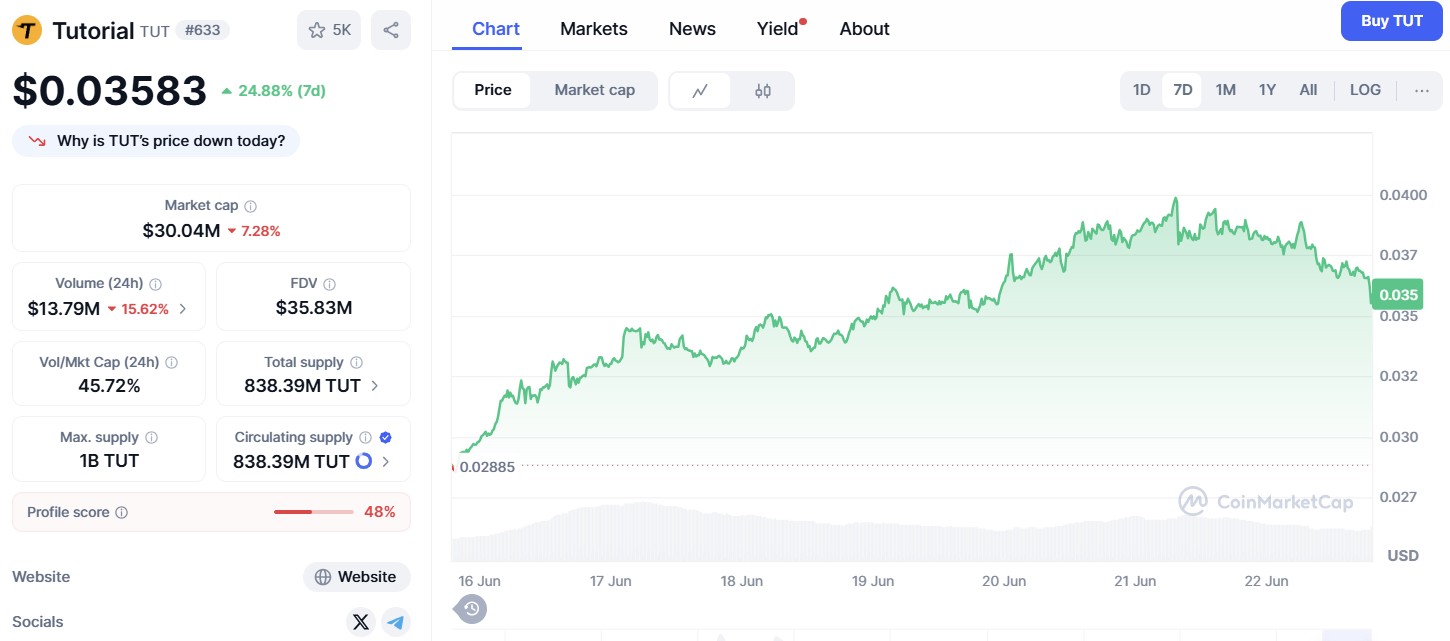Switch to line chart view icon
The width and height of the screenshot is (1450, 641).
click(x=700, y=91)
